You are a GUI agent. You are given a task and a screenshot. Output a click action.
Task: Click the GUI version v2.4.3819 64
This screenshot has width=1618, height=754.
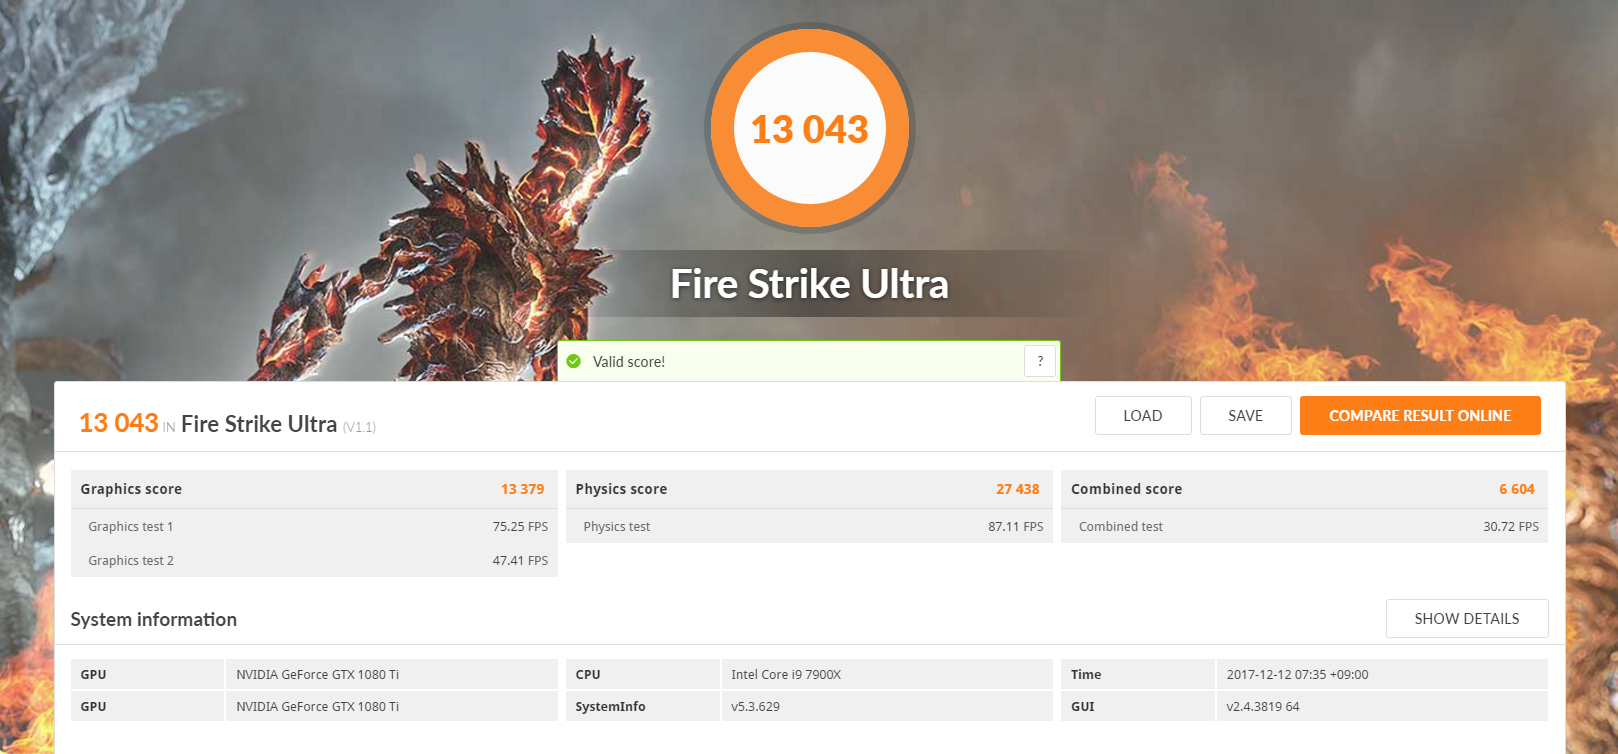click(x=1263, y=706)
